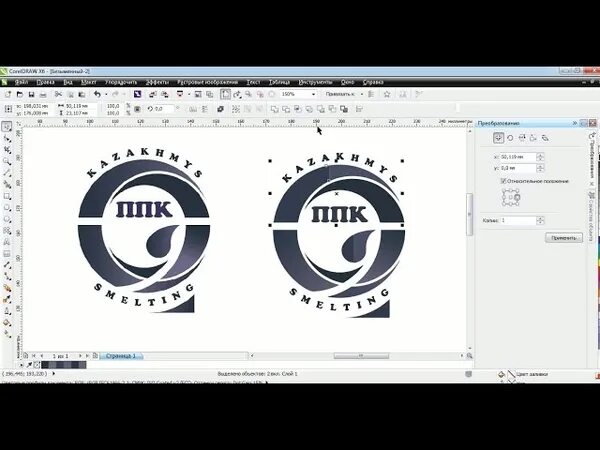Open the vertical Свойства объекта docker tab
The image size is (600, 450).
(591, 215)
